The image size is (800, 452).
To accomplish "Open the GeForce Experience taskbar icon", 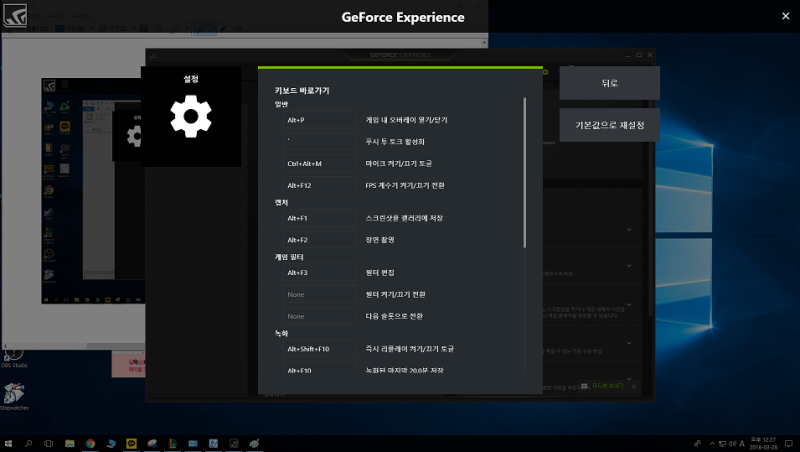I will coord(234,443).
